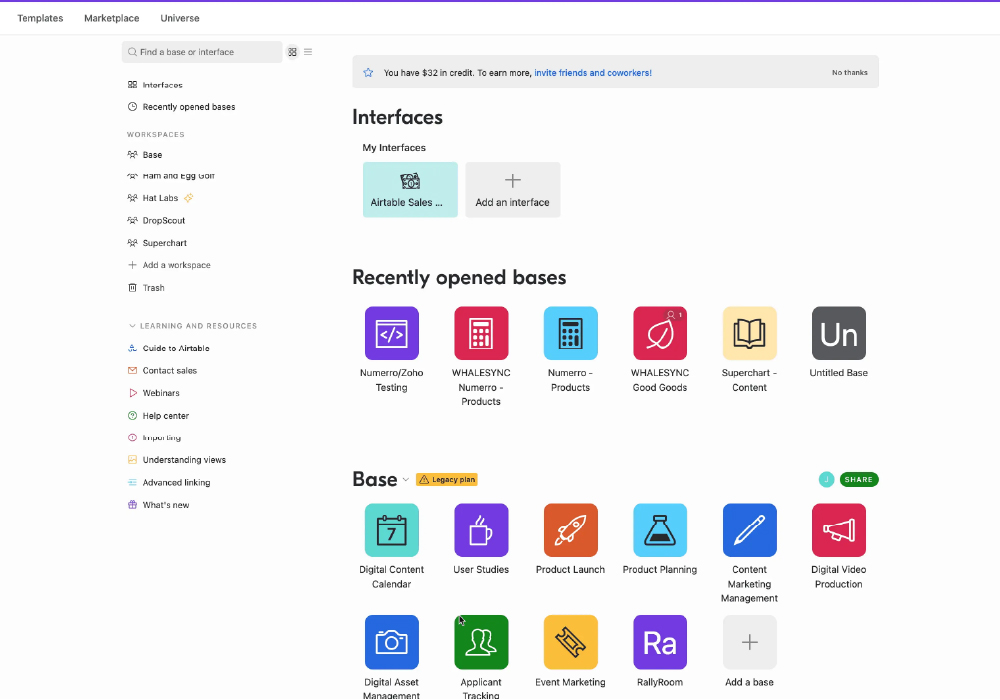Switch to list view layout
The width and height of the screenshot is (1000, 700).
click(x=308, y=52)
